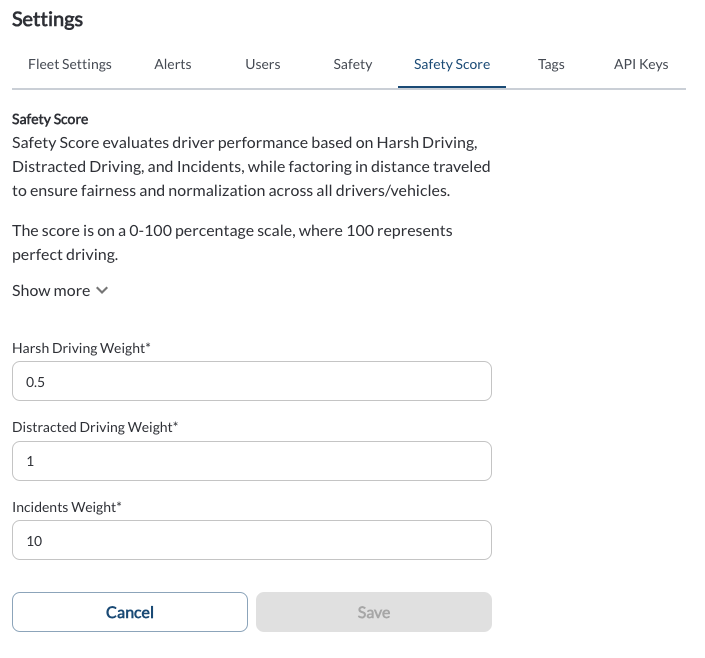705x658 pixels.
Task: Click the Harsh Driving Weight label
Action: coord(81,348)
